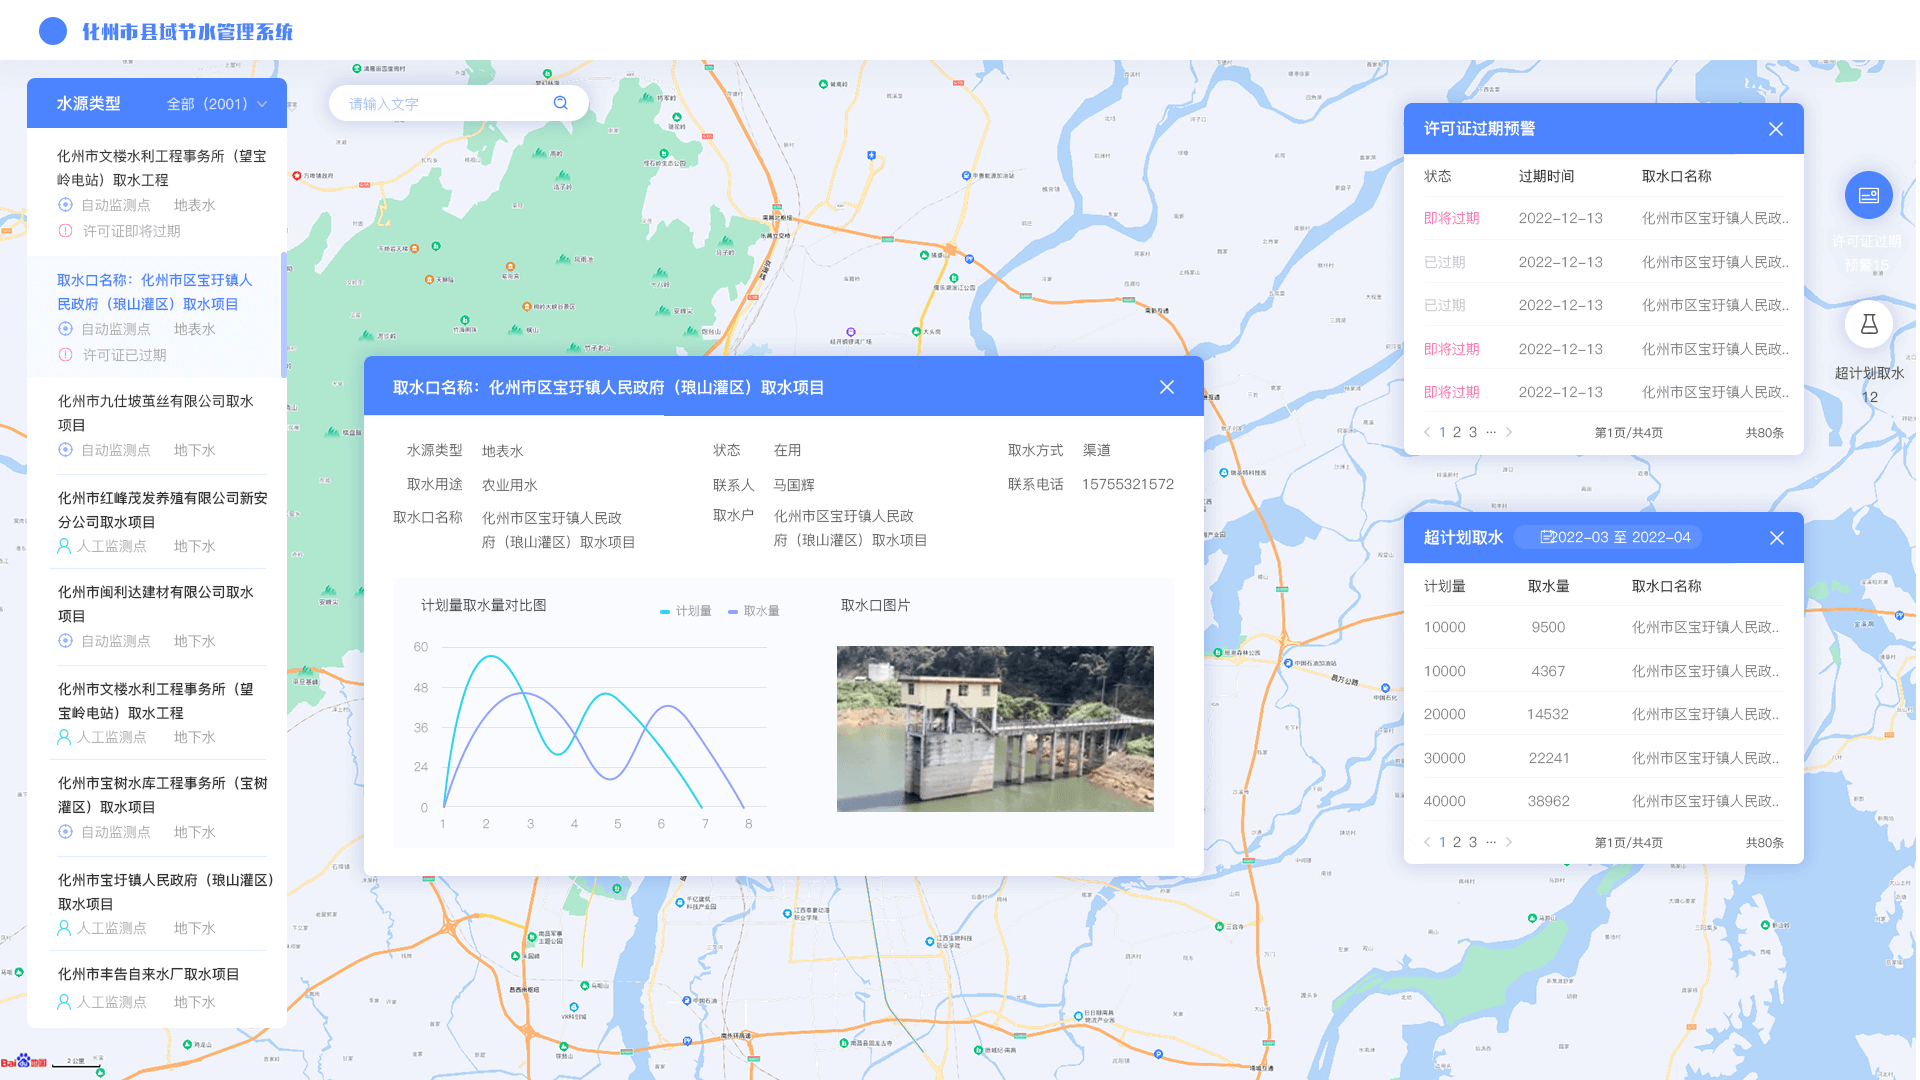Open page 3 of over-plan intake list
Viewport: 1920px width, 1080px height.
[x=1473, y=842]
